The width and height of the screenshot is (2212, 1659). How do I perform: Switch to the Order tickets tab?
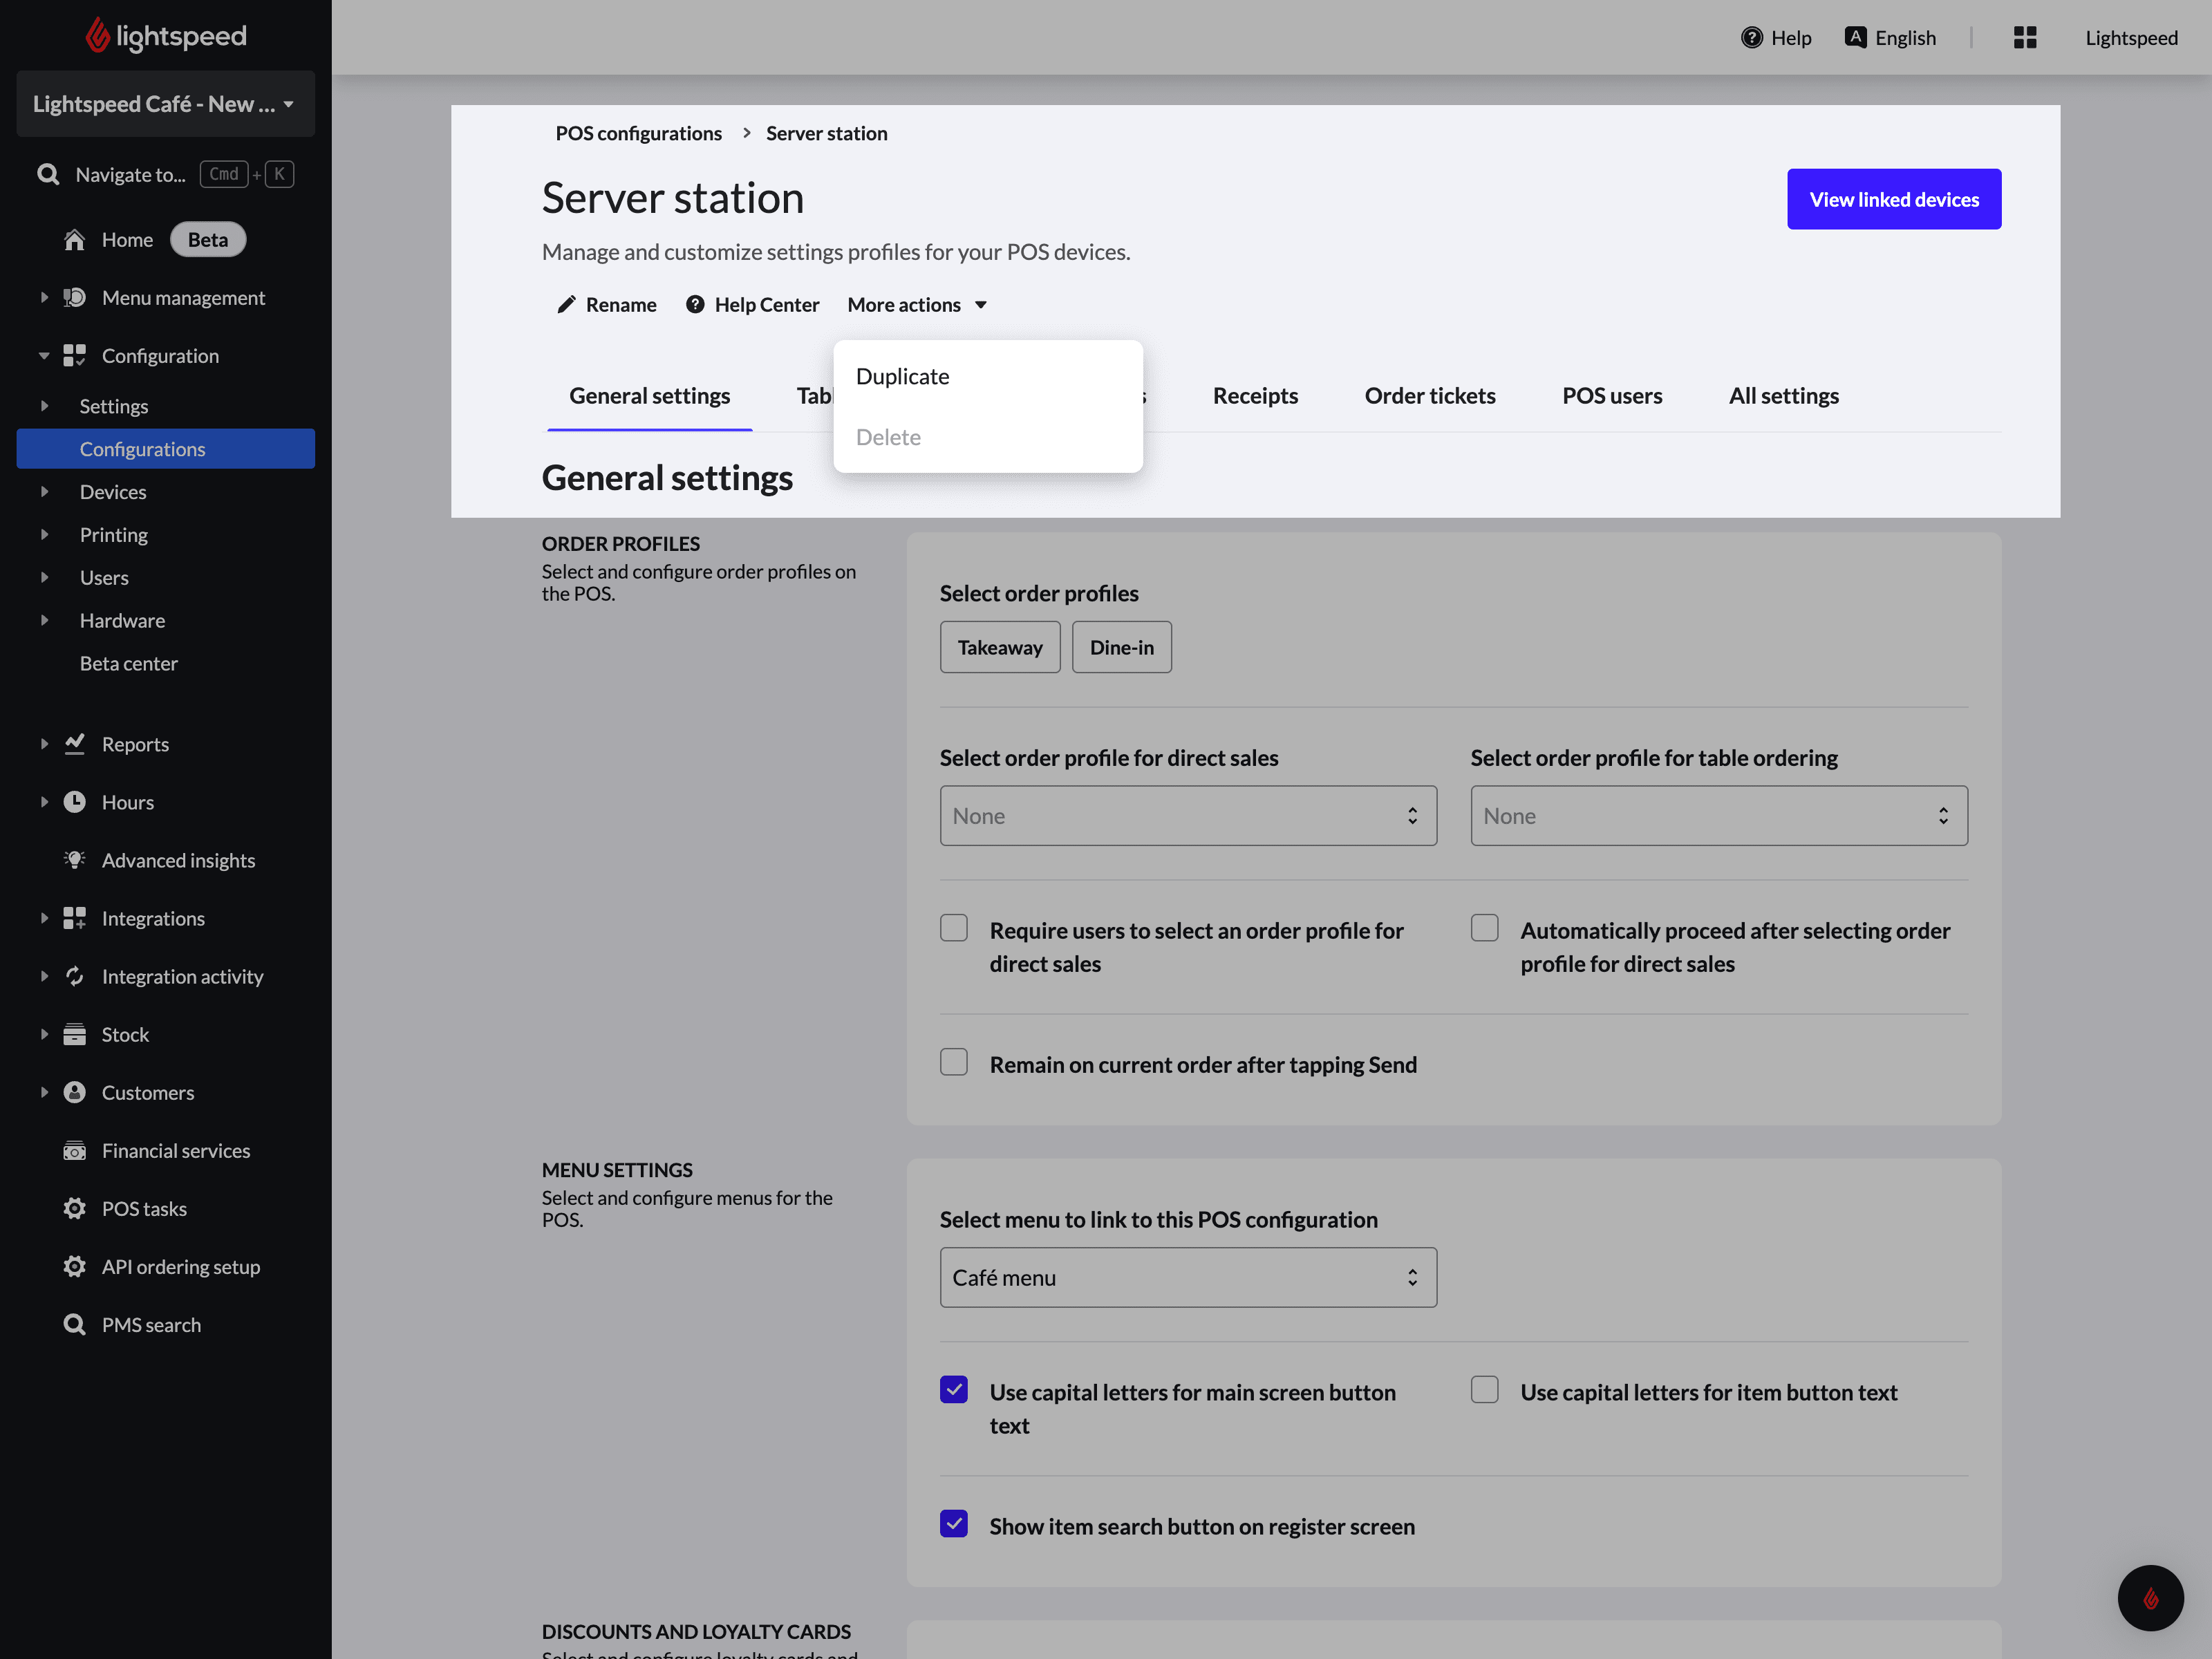click(x=1430, y=396)
